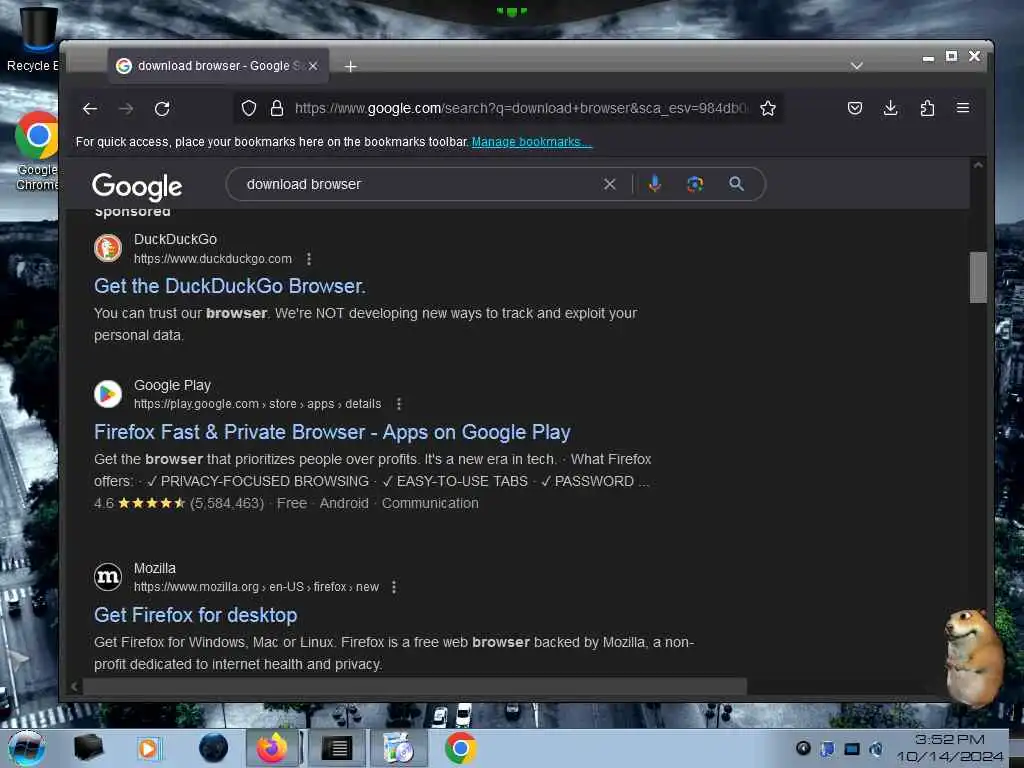The width and height of the screenshot is (1024, 768).
Task: Close the download browser tab
Action: tap(313, 66)
